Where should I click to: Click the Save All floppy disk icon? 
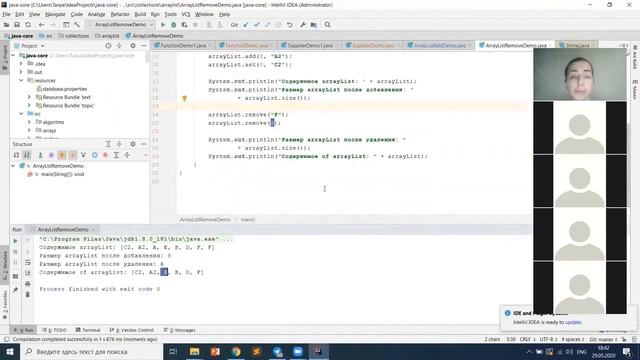tap(17, 25)
